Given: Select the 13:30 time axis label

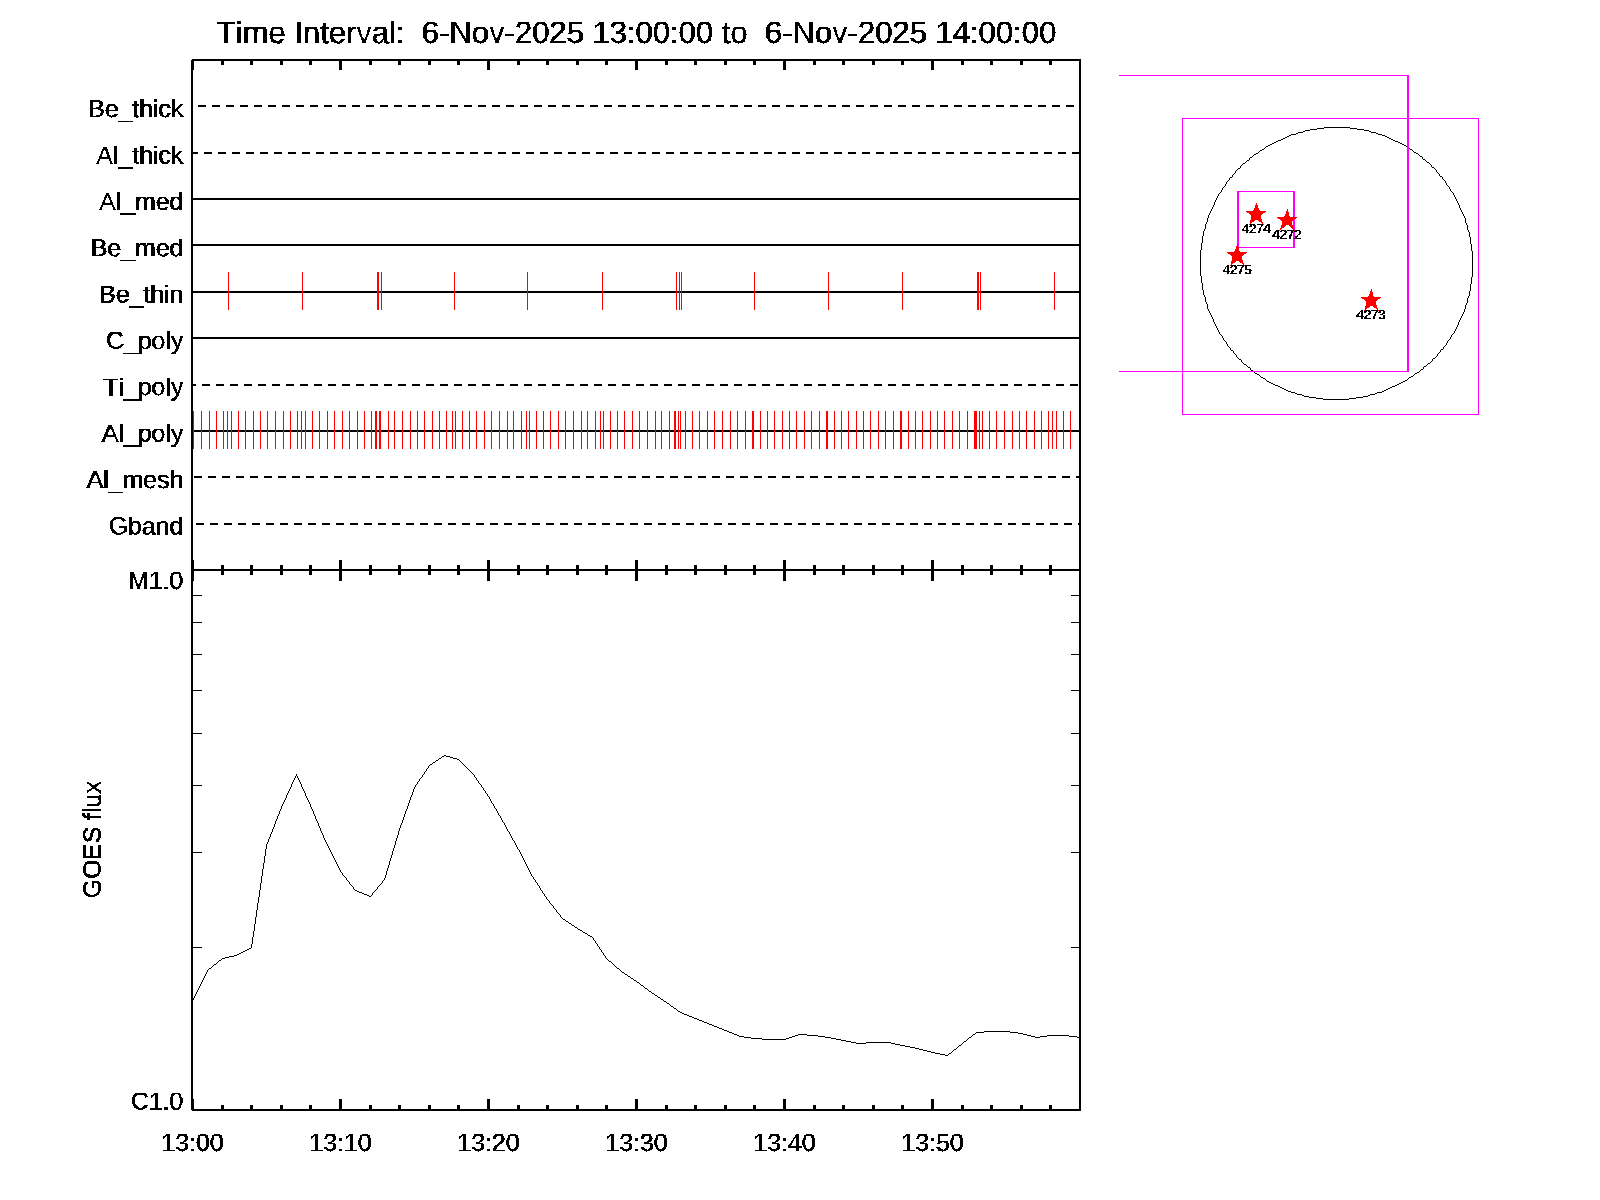Looking at the screenshot, I should pyautogui.click(x=636, y=1143).
